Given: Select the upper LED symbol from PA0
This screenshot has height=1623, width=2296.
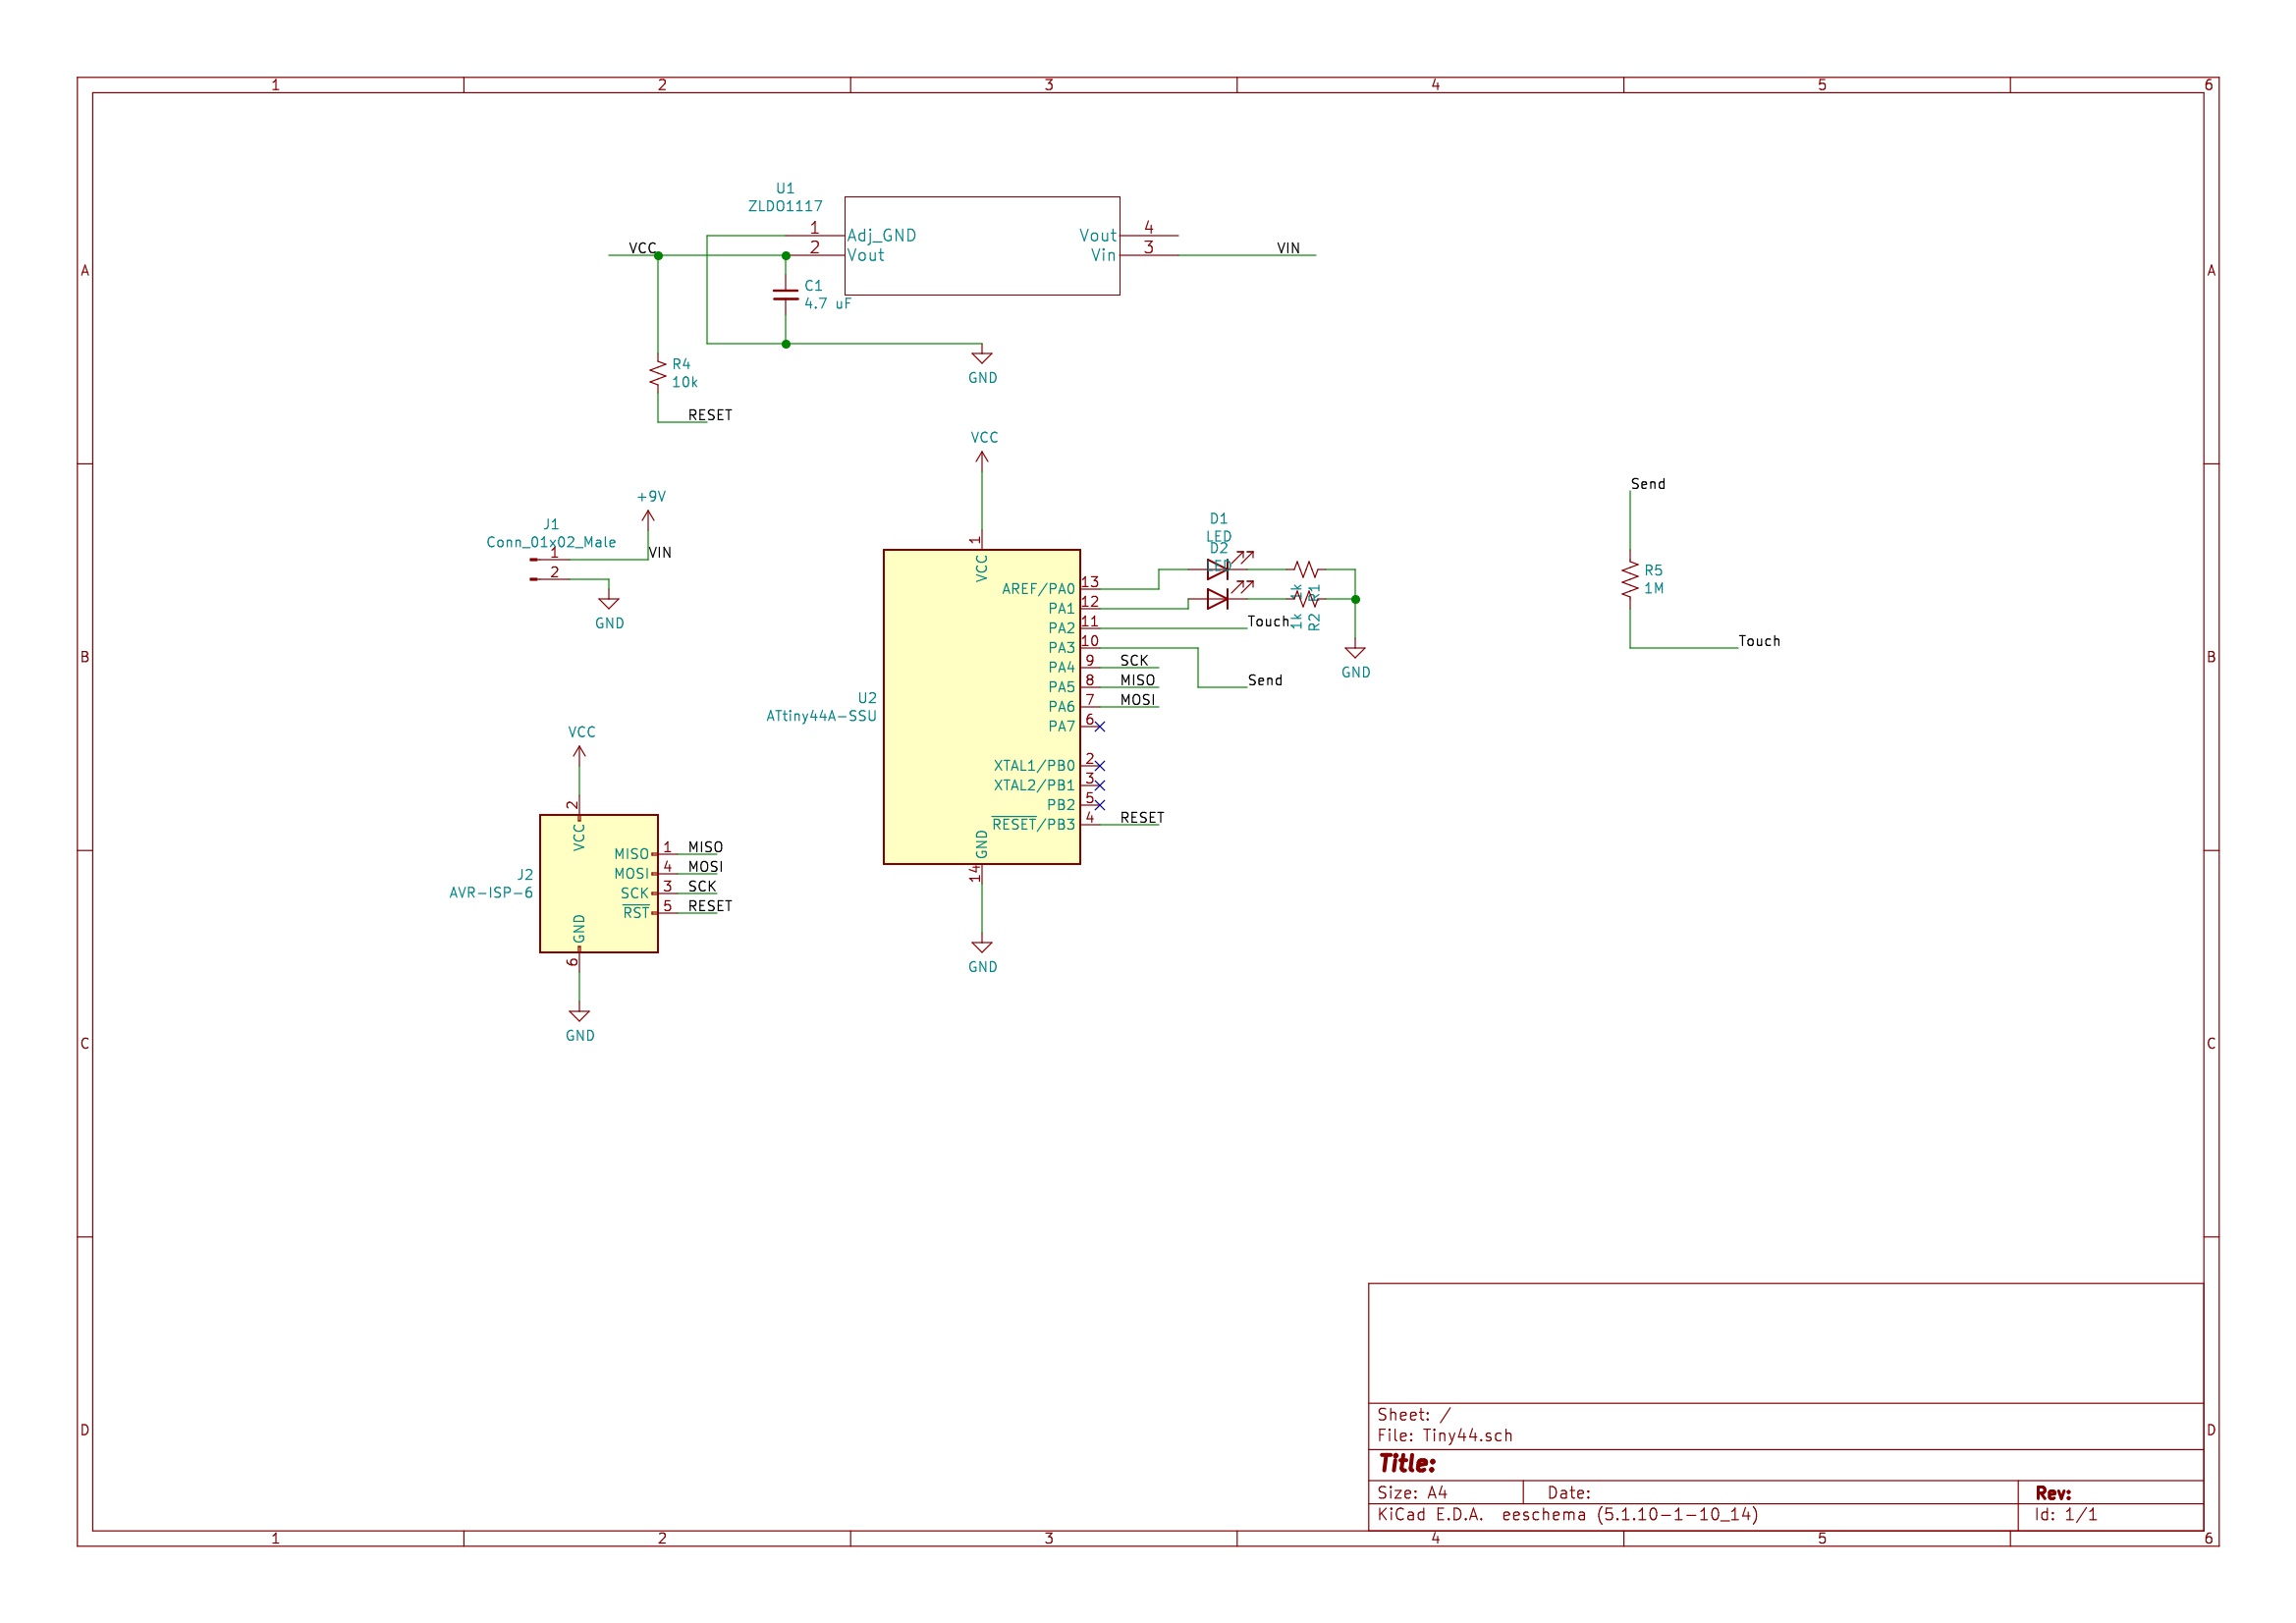Looking at the screenshot, I should 1218,569.
